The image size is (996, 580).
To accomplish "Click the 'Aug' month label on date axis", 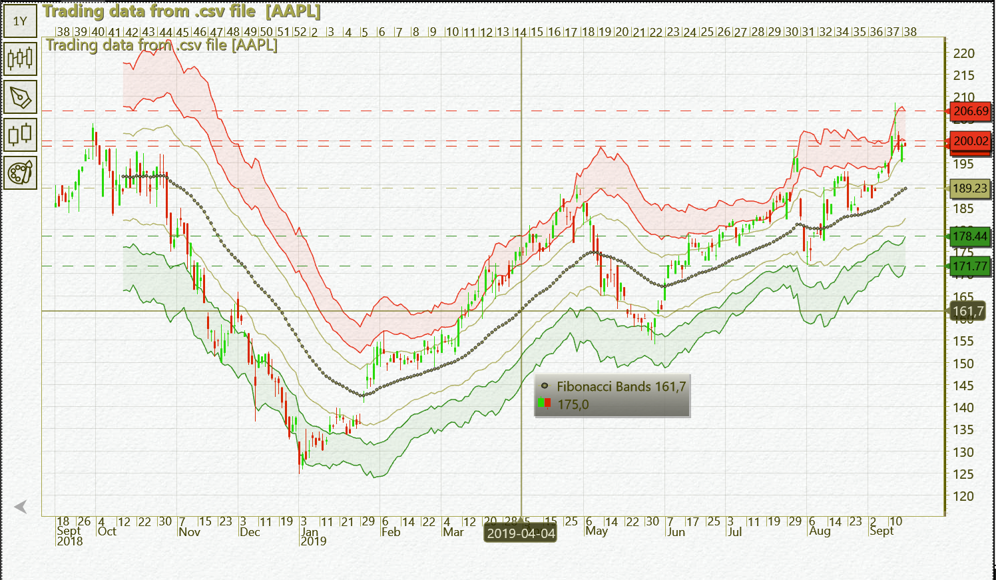I will [x=819, y=531].
